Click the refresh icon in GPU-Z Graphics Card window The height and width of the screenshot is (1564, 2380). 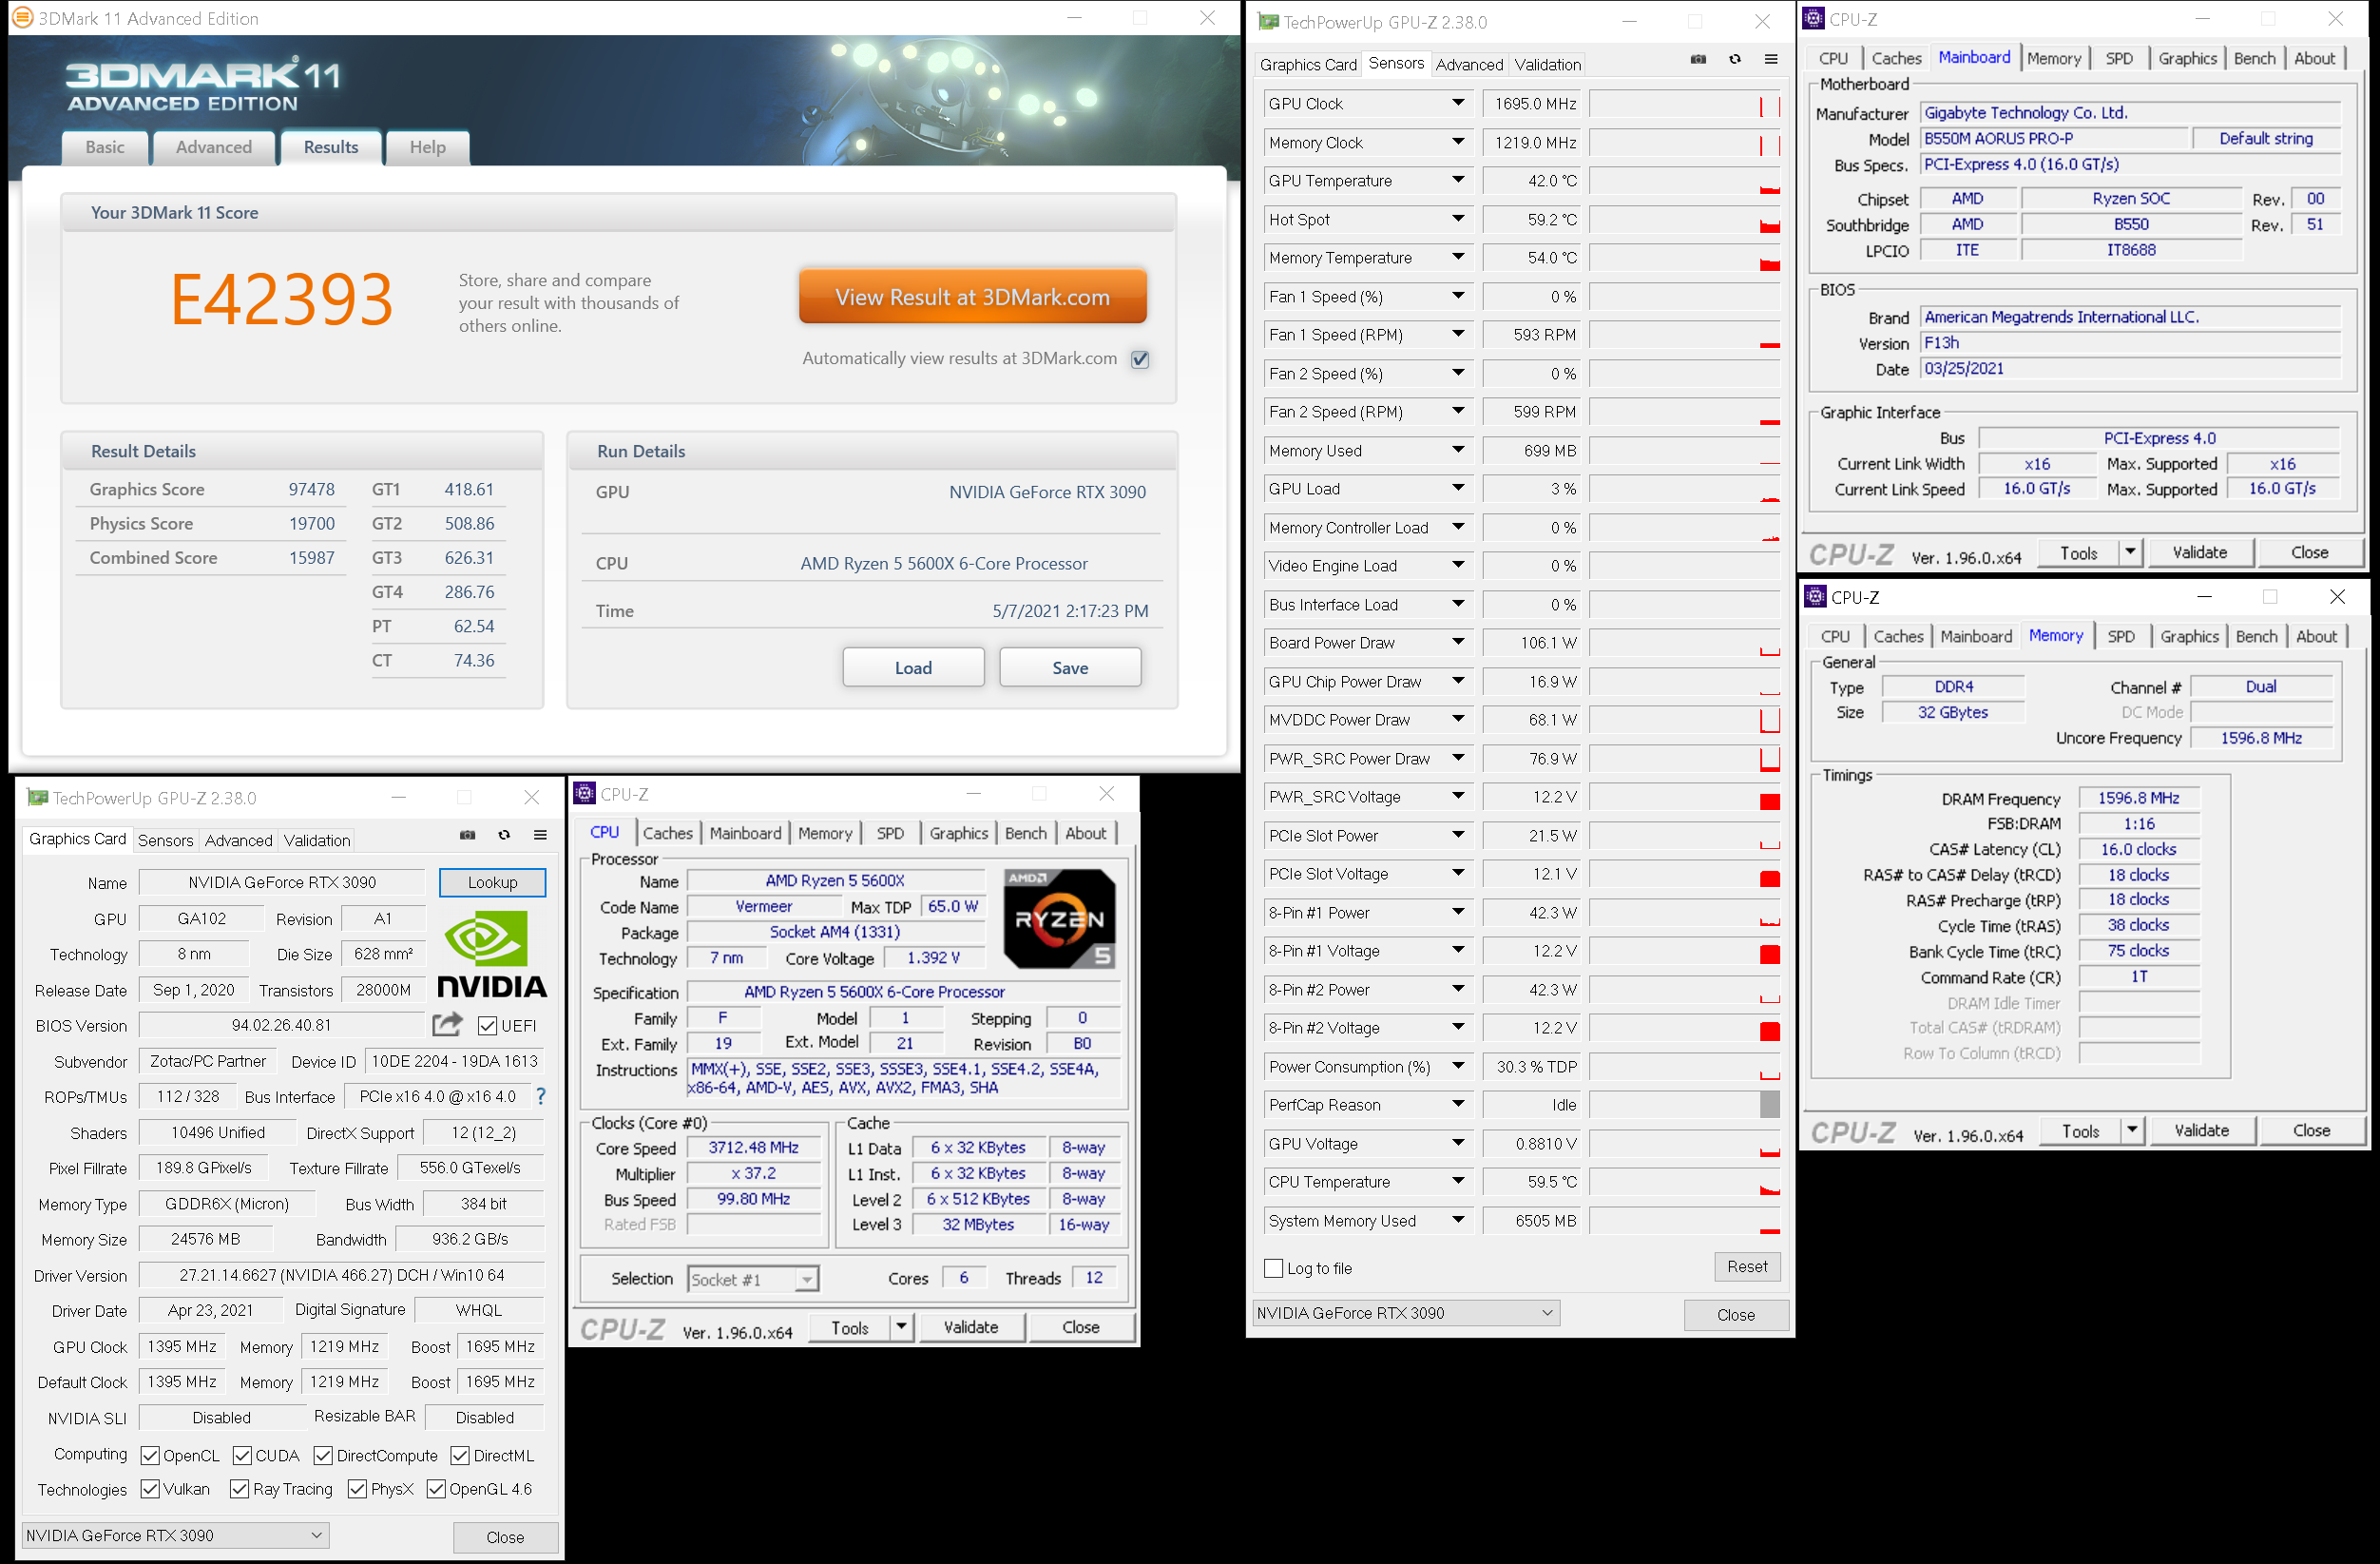(x=504, y=835)
